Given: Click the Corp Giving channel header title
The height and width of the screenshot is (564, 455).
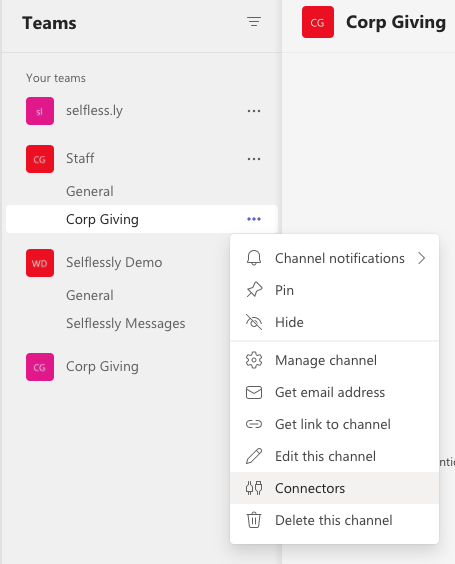Looking at the screenshot, I should pyautogui.click(x=396, y=22).
